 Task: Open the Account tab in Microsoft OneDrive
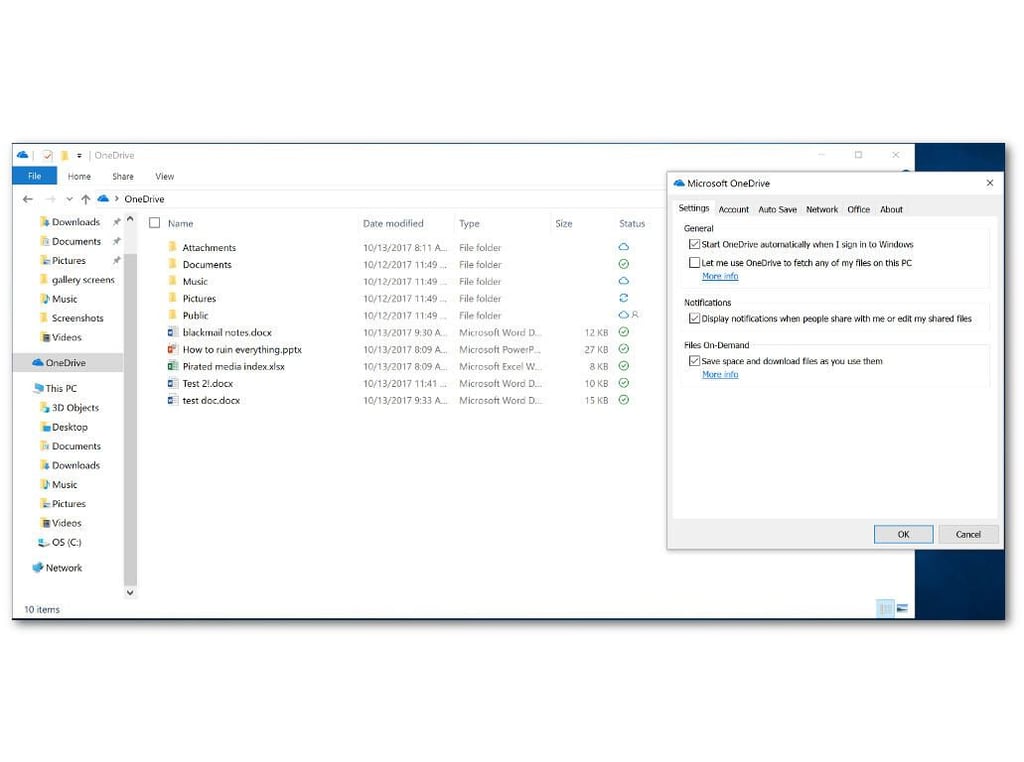(733, 210)
